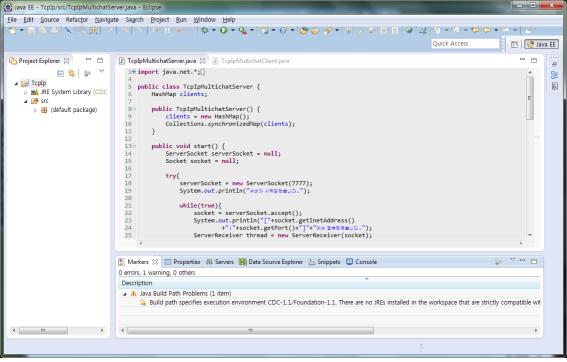Switch to the Java EE perspective
Image resolution: width=567 pixels, height=362 pixels.
541,44
